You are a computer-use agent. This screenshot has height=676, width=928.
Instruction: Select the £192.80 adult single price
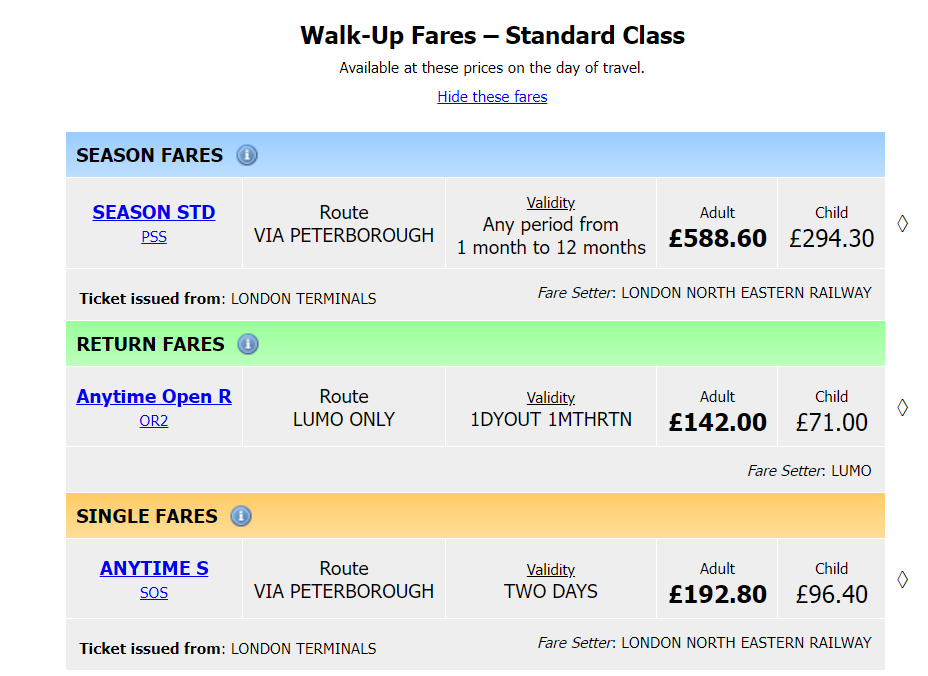(717, 594)
